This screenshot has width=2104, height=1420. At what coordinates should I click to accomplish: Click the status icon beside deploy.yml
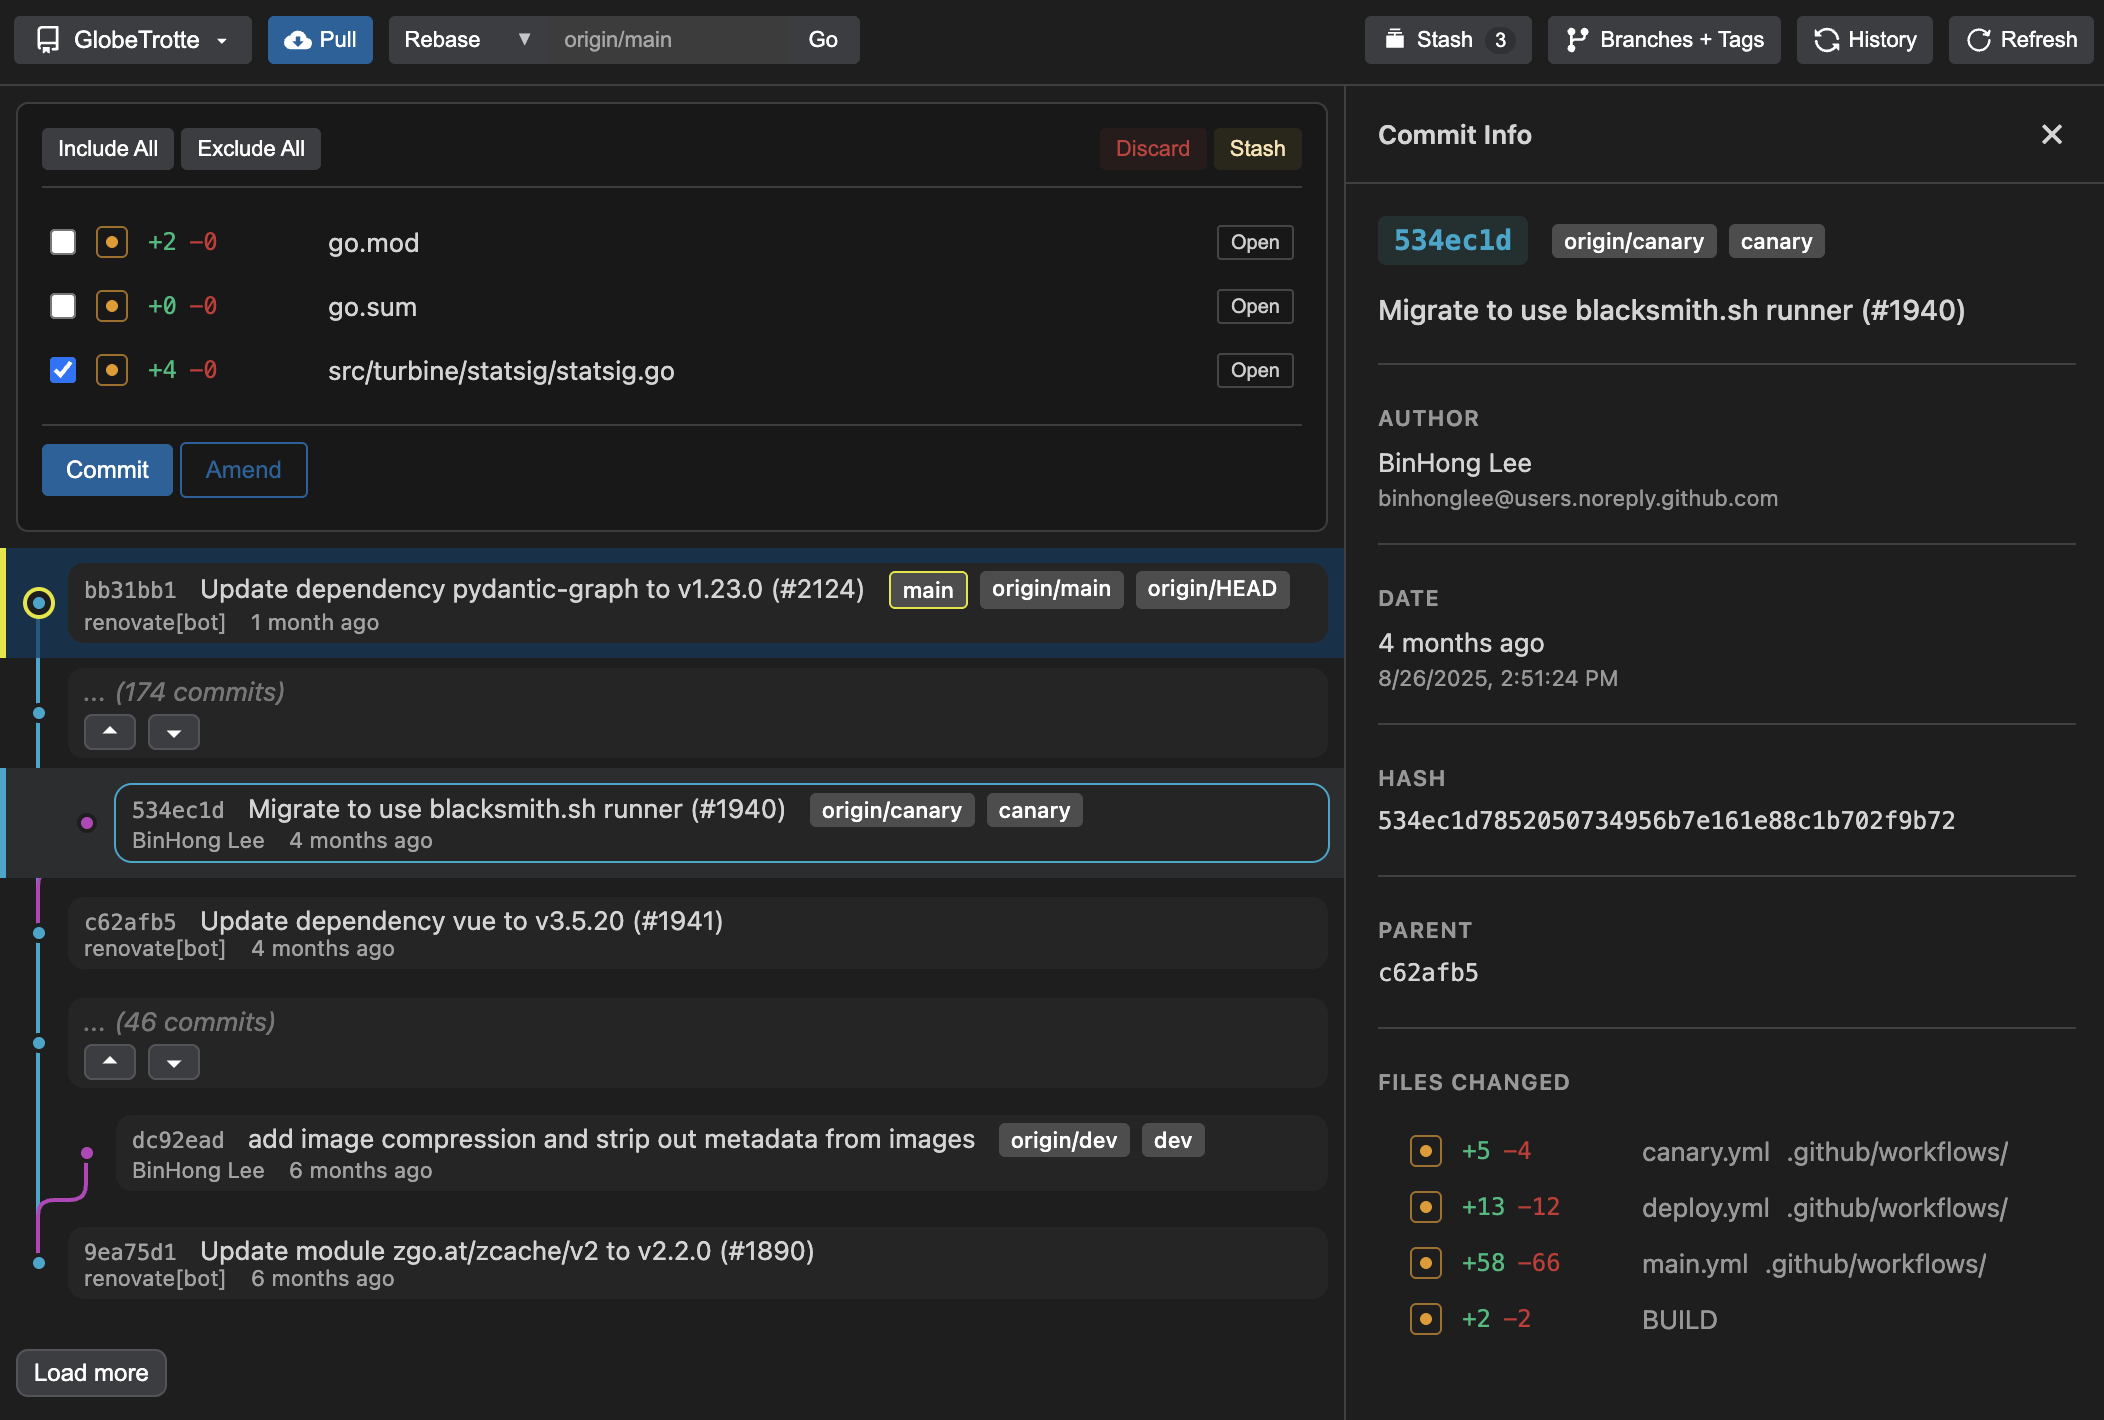[1425, 1206]
